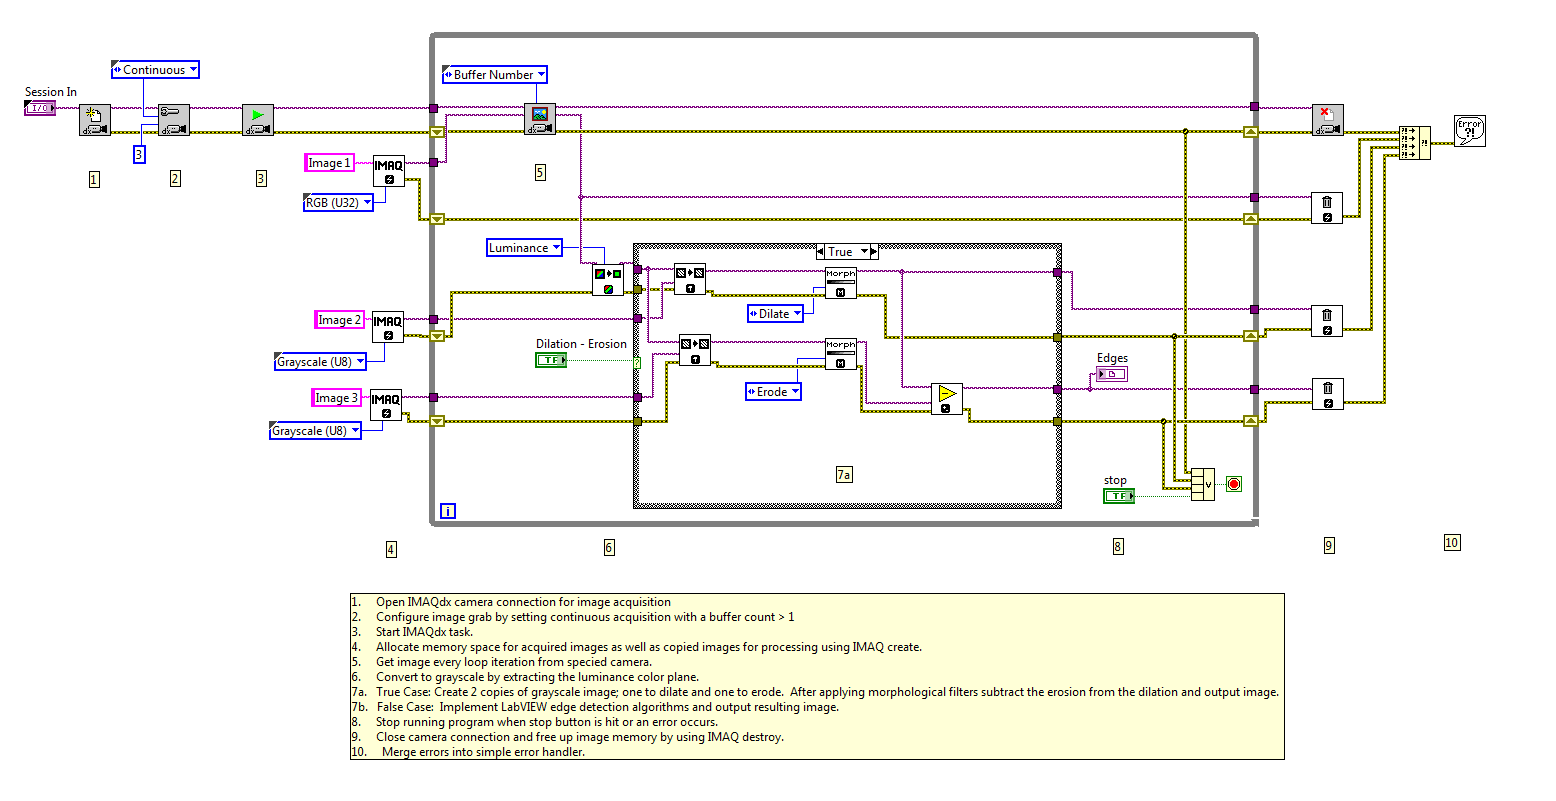1556x801 pixels.
Task: Click the 'Dilation - Erosion' label
Action: pos(581,344)
